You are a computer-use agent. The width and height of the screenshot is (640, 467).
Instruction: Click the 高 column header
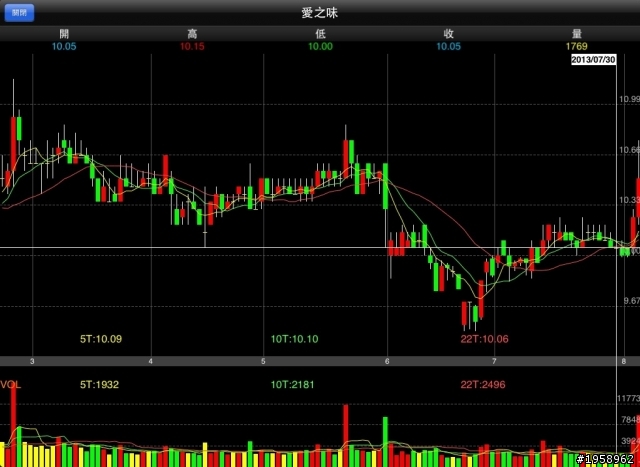192,34
